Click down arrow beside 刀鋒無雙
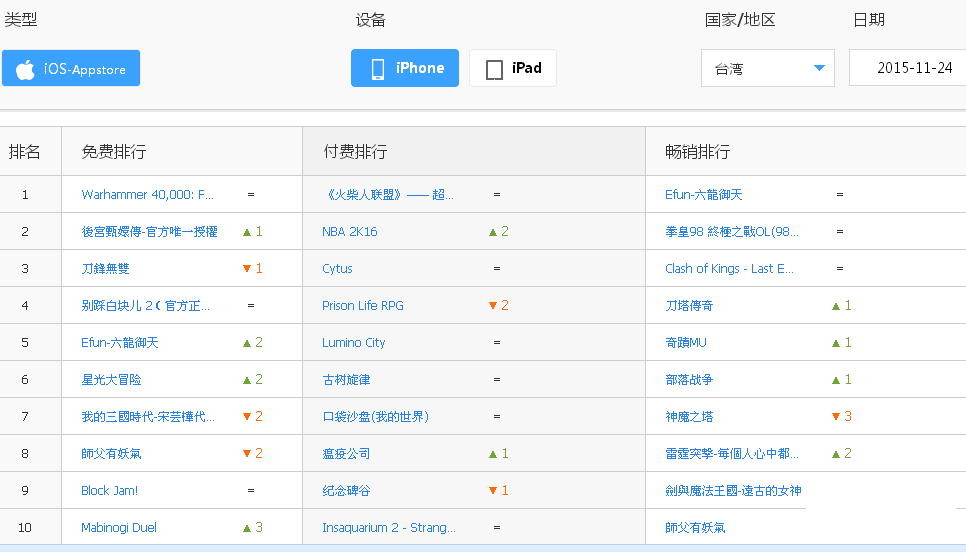Image resolution: width=966 pixels, height=552 pixels. [247, 269]
